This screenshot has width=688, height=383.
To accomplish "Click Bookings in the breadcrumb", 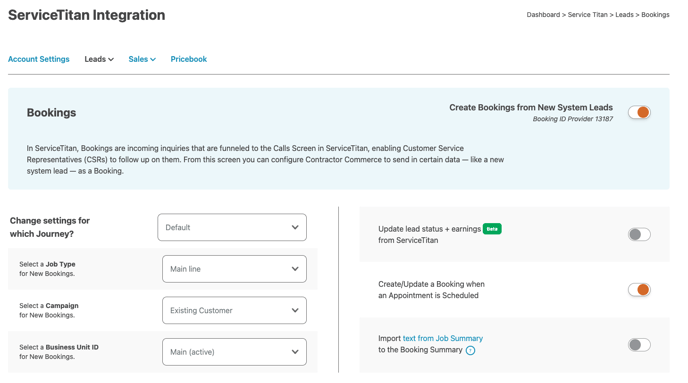I will pos(655,14).
